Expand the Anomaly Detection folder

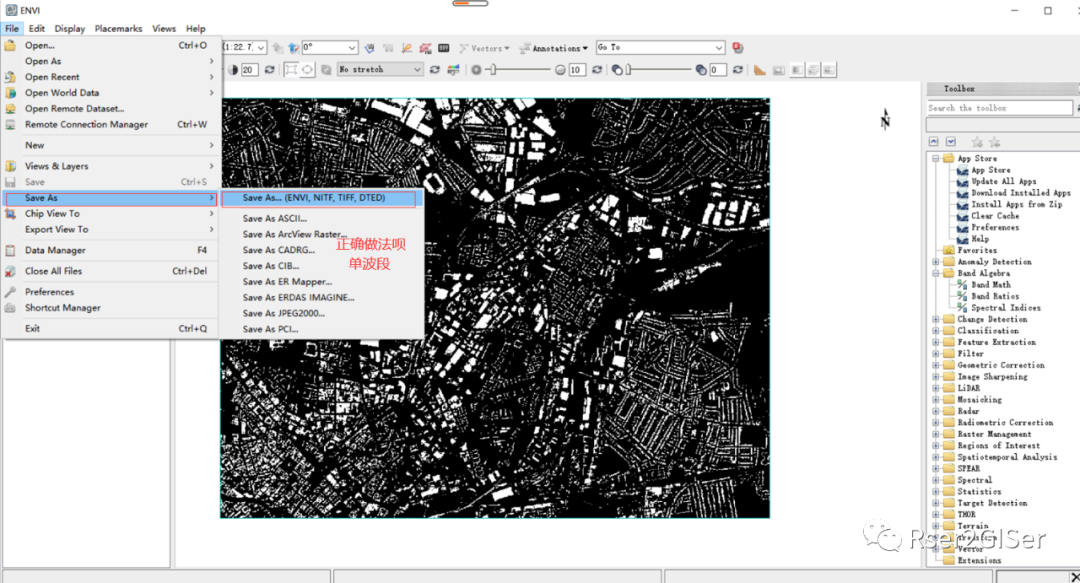coord(936,262)
